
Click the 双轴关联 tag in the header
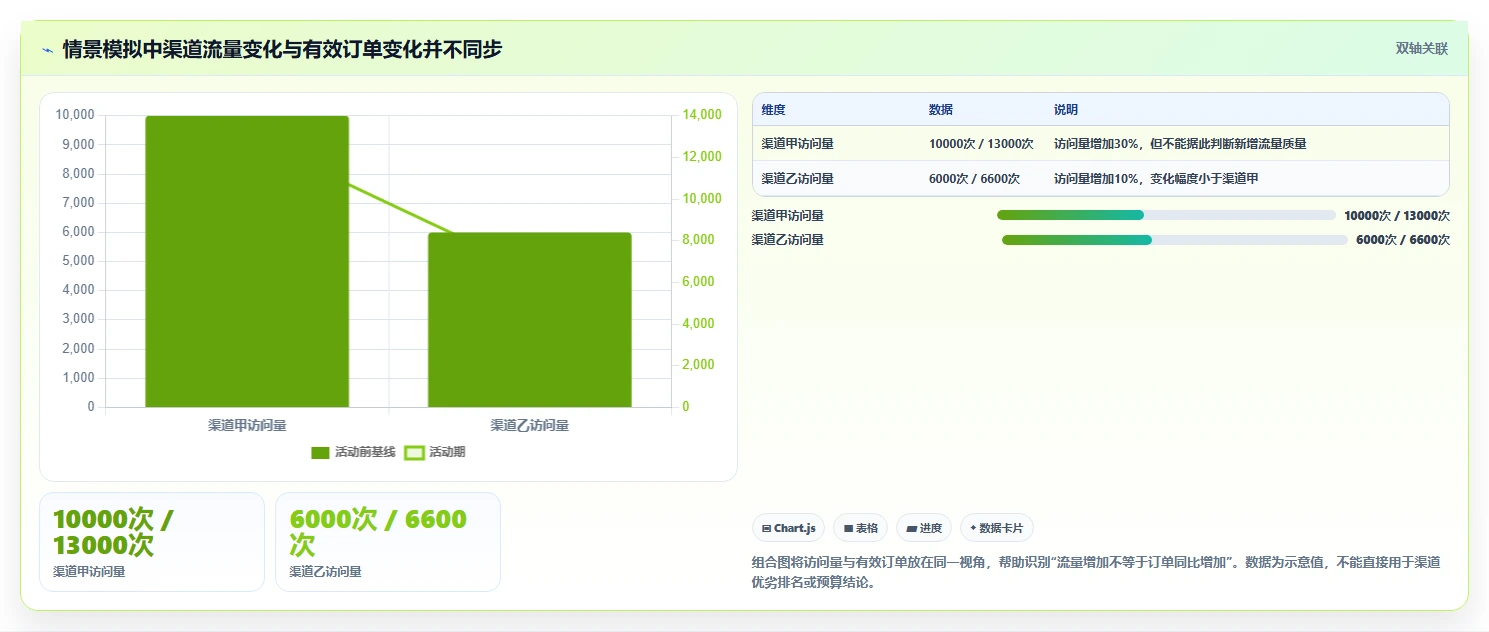pyautogui.click(x=1421, y=48)
